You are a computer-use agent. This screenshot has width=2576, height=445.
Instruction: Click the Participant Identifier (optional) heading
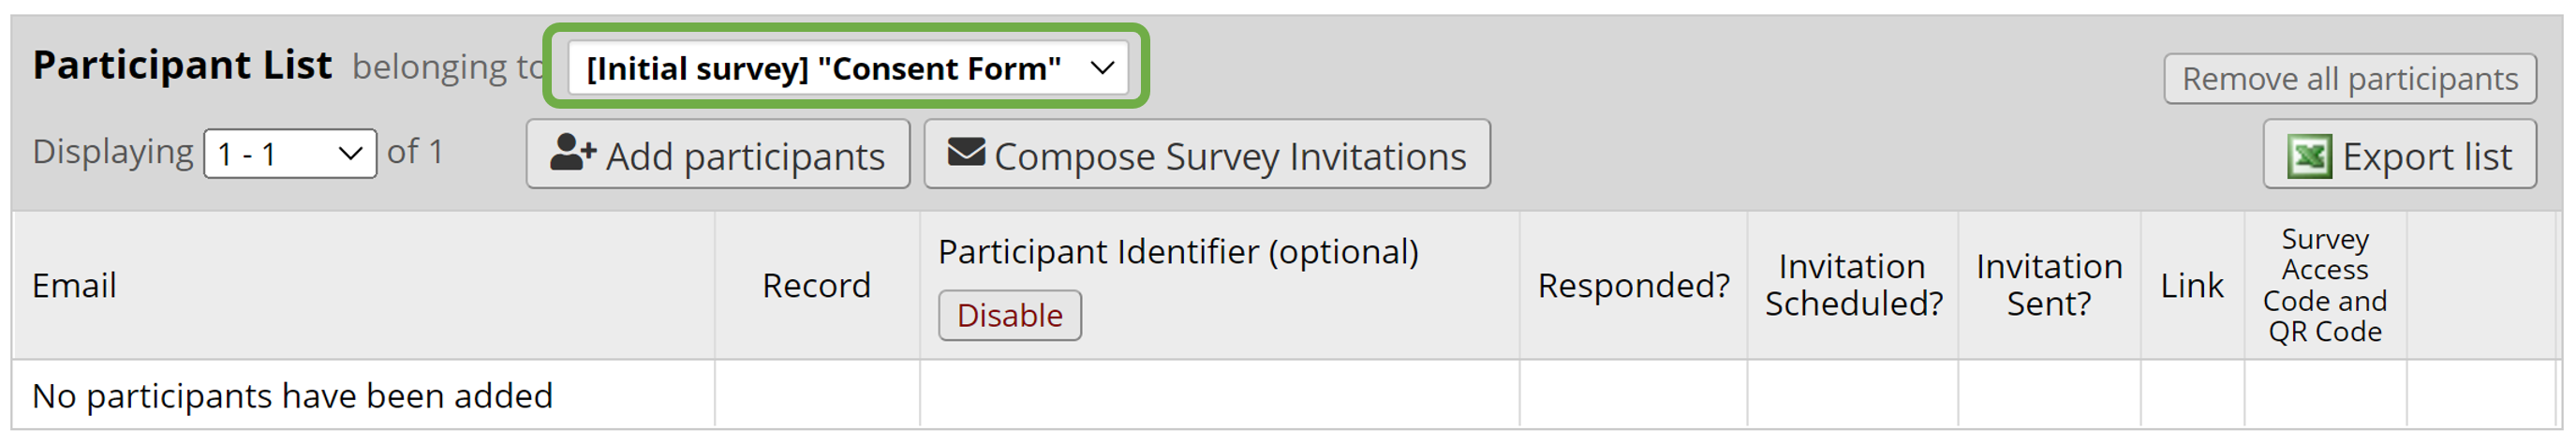[x=1178, y=252]
